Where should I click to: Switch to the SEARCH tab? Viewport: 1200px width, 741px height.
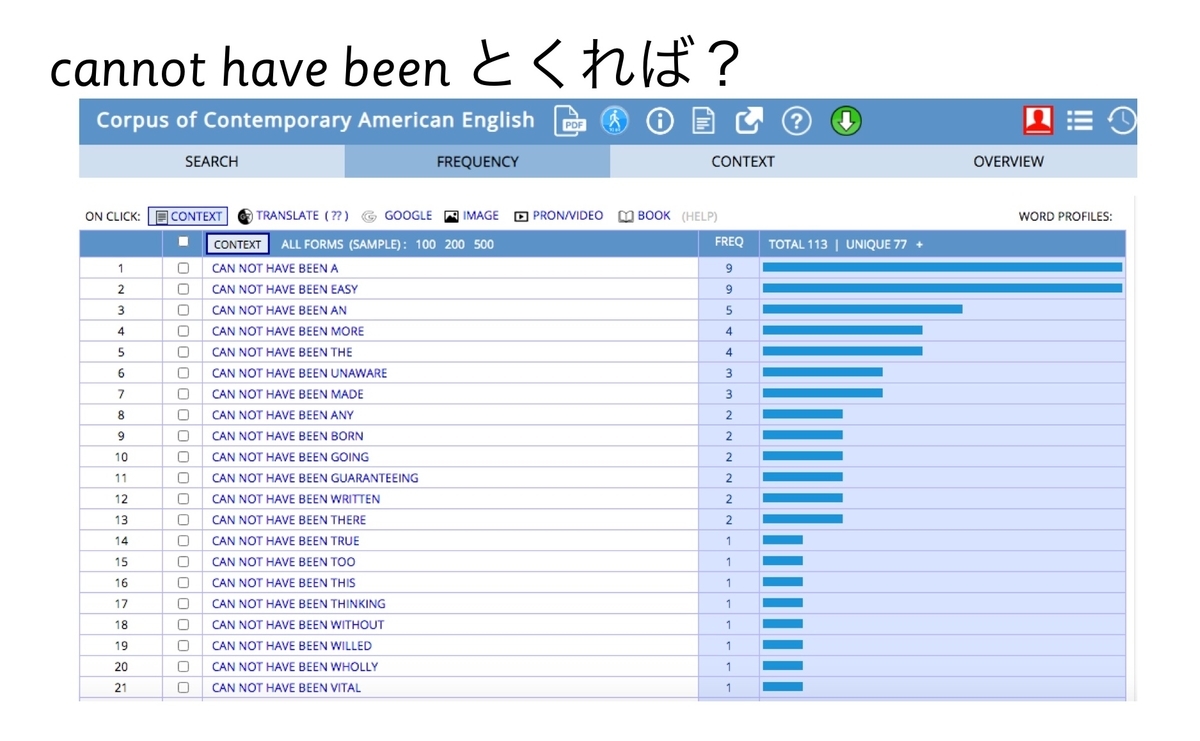pyautogui.click(x=212, y=161)
